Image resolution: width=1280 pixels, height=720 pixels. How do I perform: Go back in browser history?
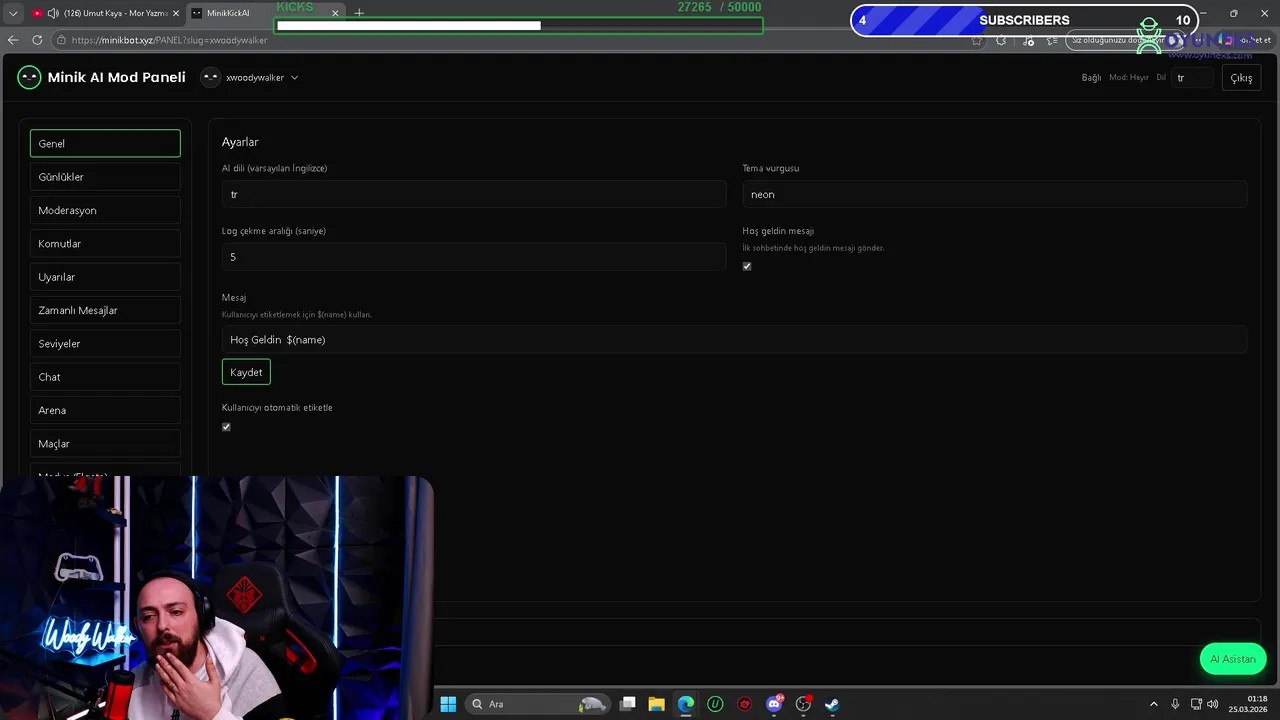click(13, 40)
